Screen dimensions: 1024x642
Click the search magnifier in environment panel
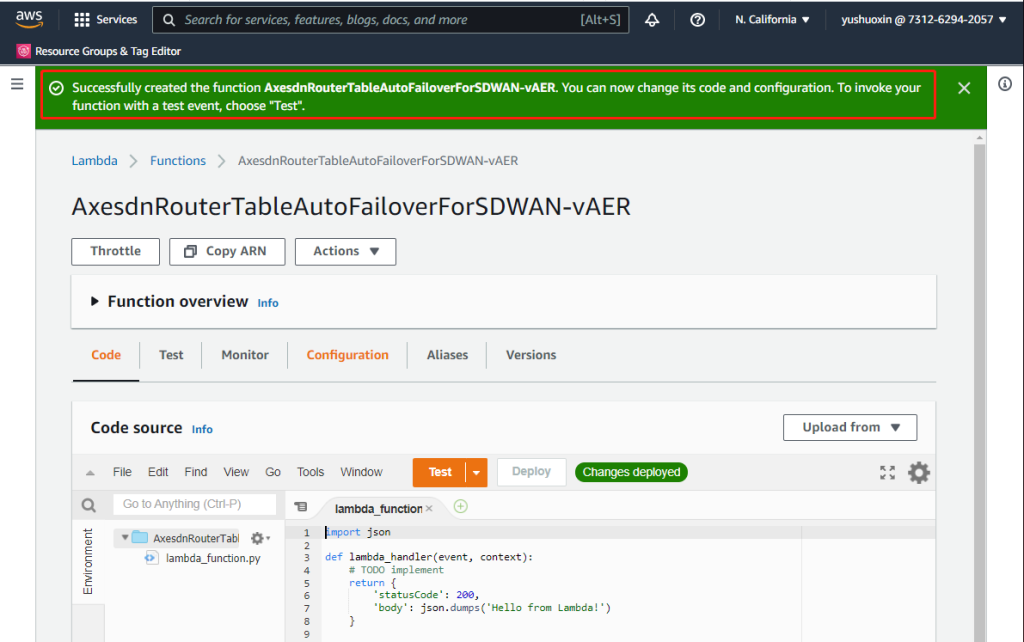(x=89, y=506)
